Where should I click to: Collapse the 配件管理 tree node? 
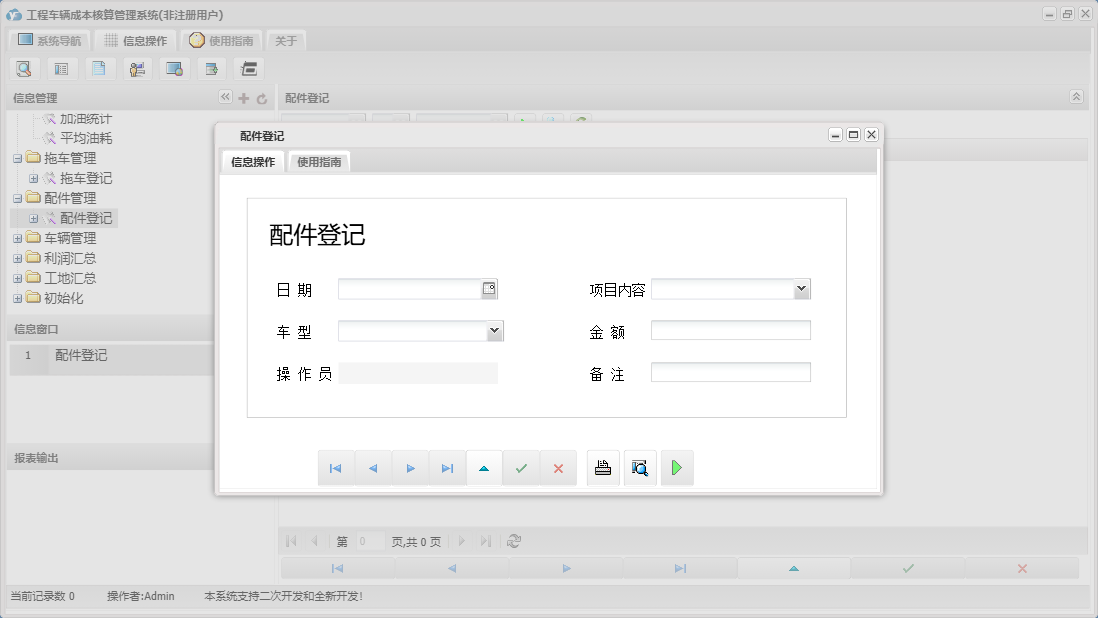17,197
